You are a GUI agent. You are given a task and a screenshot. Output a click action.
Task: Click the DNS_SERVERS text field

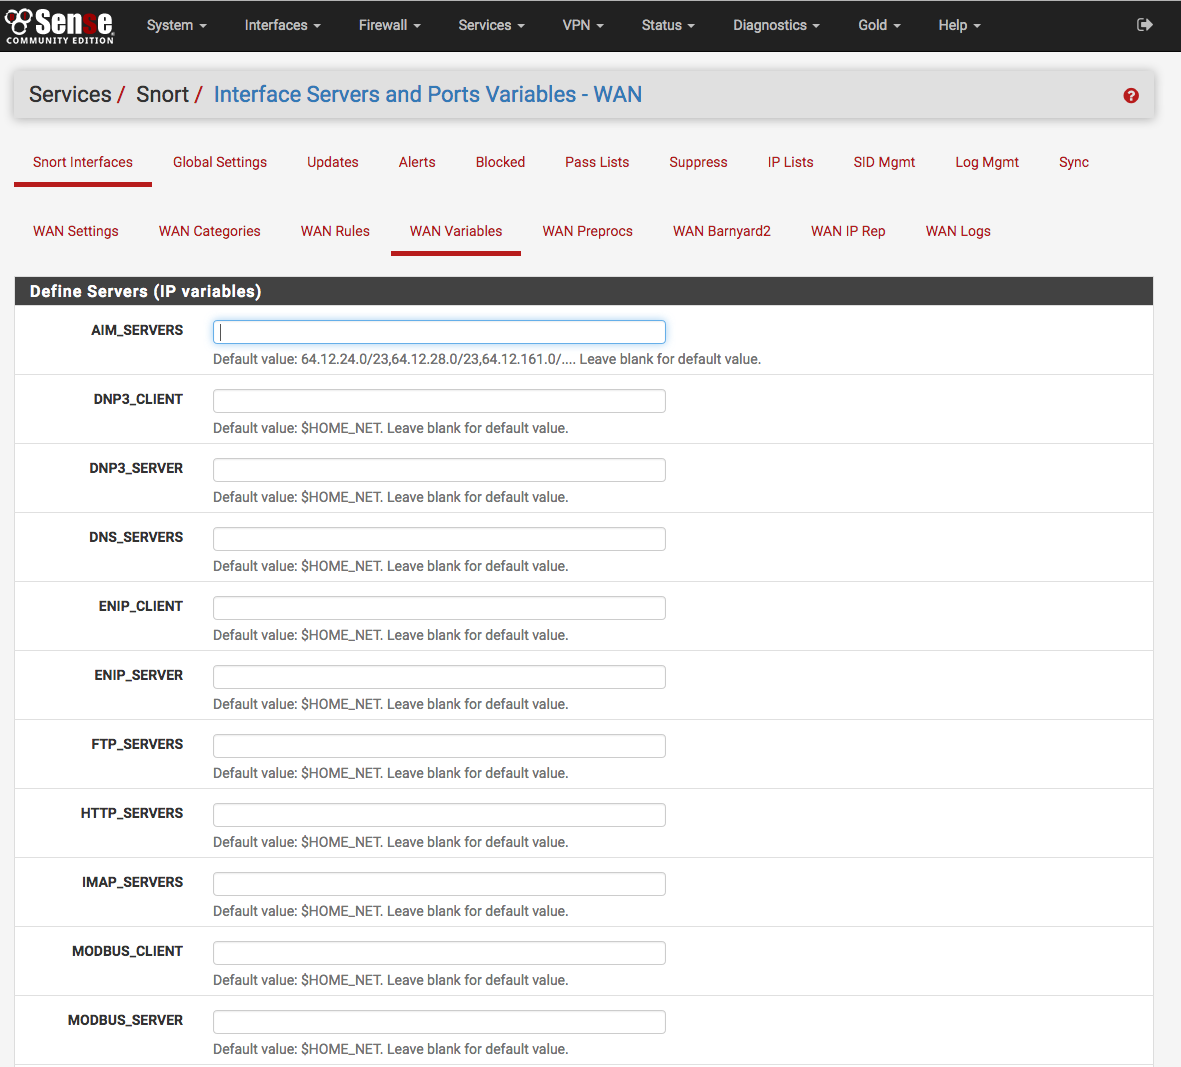tap(439, 539)
